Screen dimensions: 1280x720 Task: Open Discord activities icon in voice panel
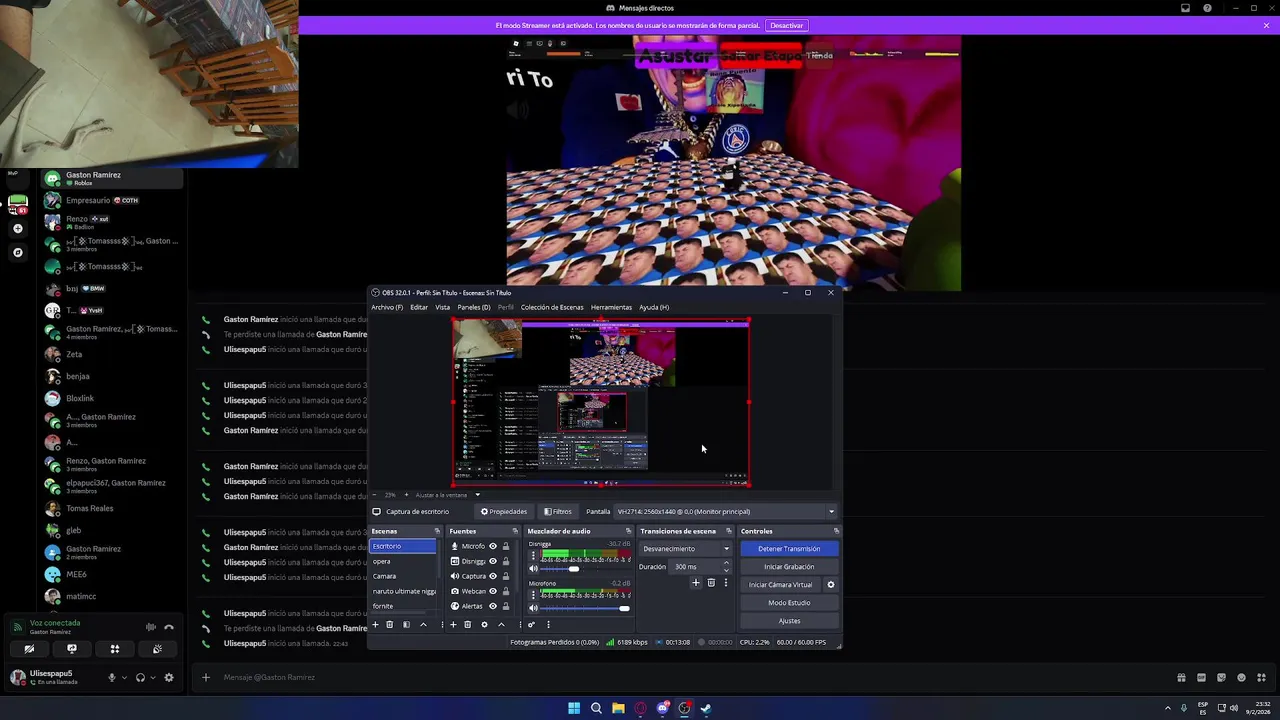tap(115, 649)
